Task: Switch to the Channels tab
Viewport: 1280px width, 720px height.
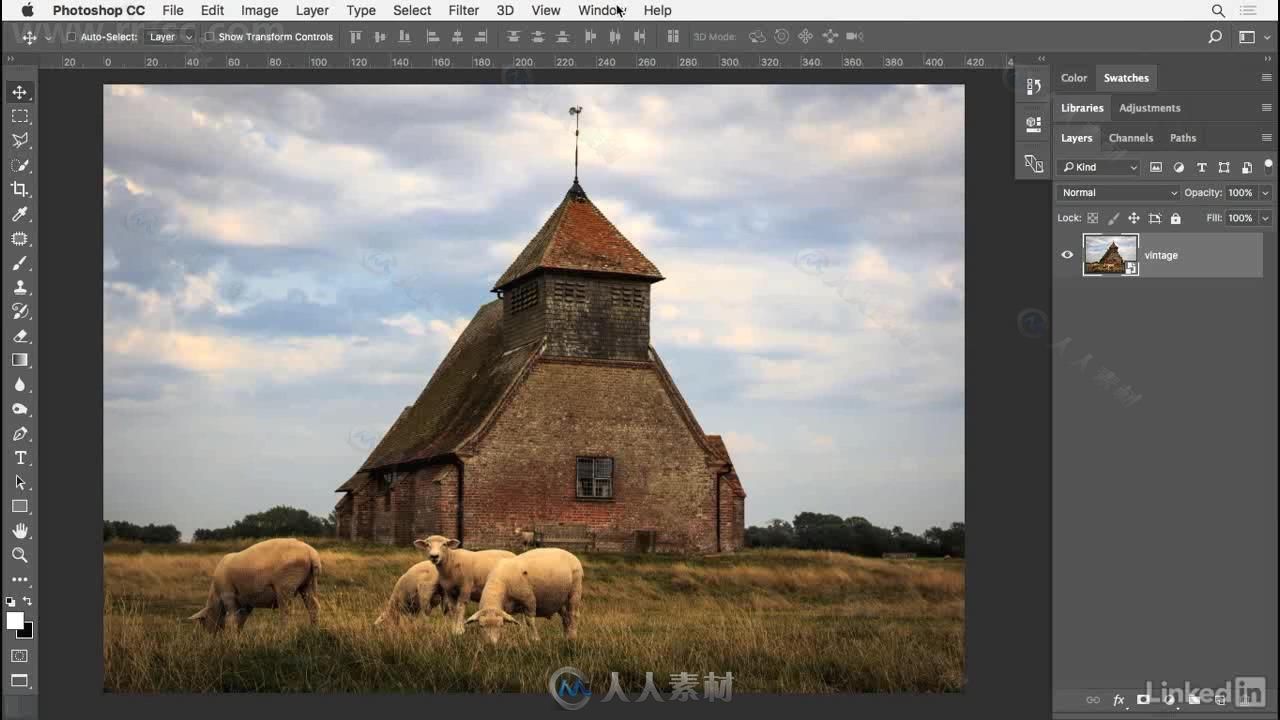Action: pos(1131,138)
